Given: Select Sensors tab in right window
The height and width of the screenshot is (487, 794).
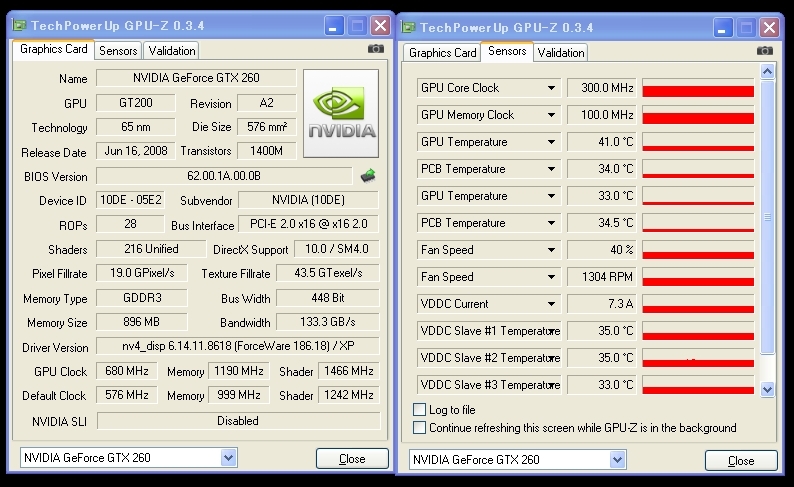Looking at the screenshot, I should point(507,51).
